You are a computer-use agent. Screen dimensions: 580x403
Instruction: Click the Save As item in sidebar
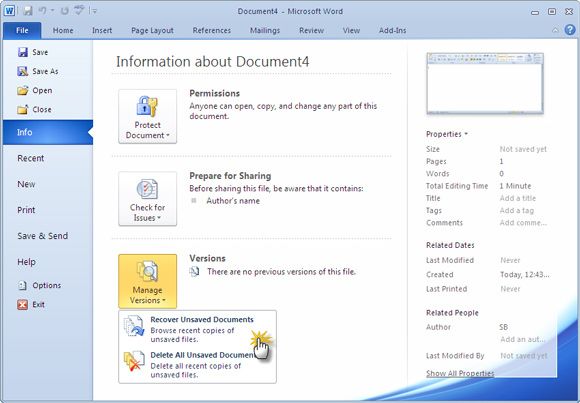(x=38, y=71)
